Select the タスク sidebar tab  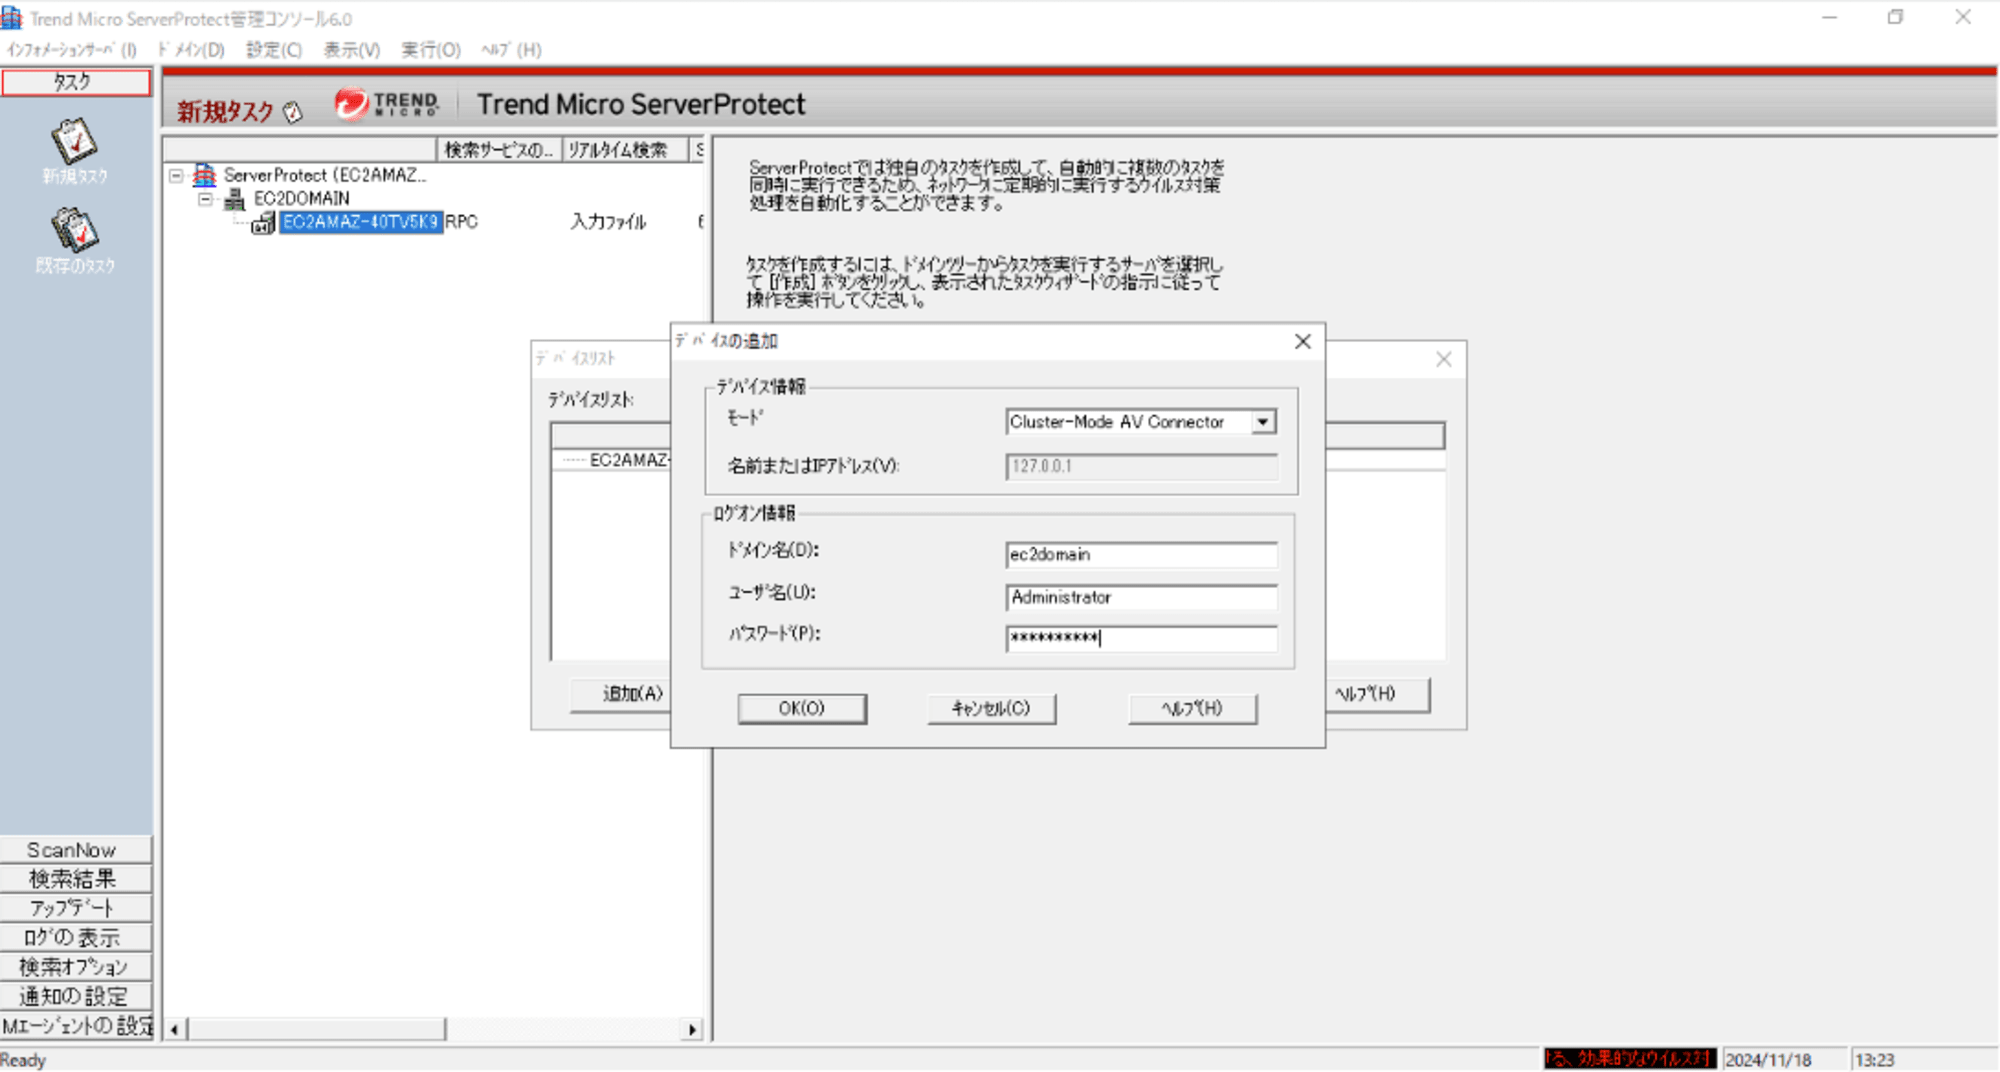[x=76, y=82]
